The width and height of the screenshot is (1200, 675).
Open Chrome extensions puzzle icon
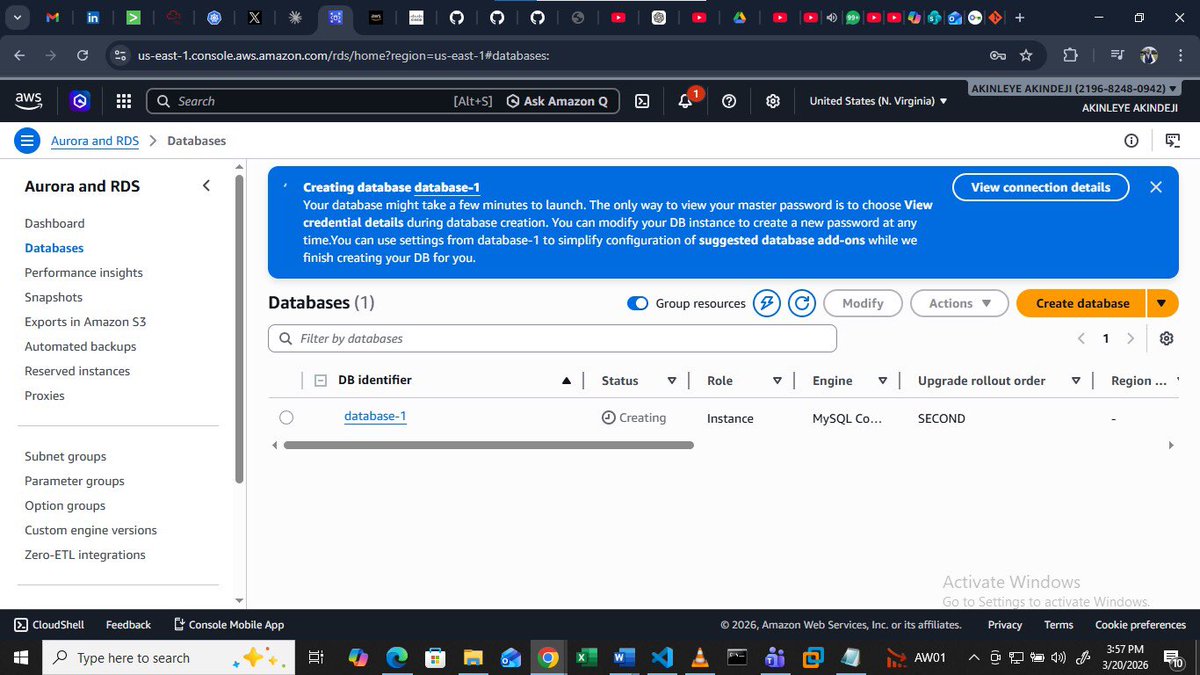point(1070,55)
